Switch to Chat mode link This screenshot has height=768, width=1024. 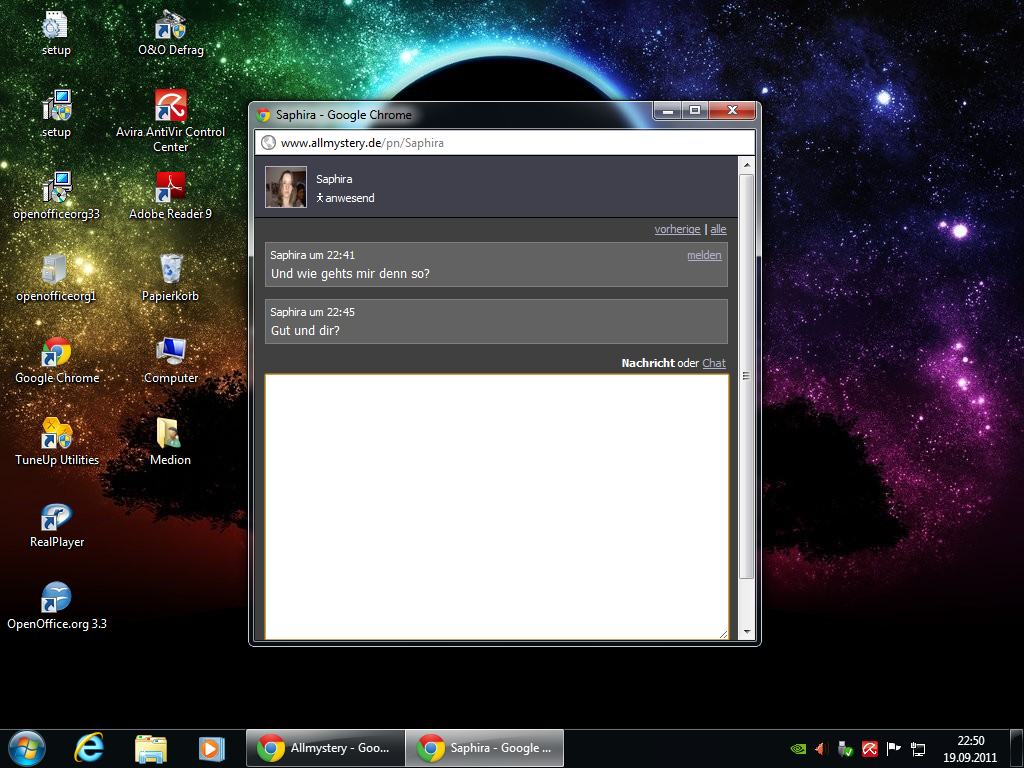(x=714, y=363)
